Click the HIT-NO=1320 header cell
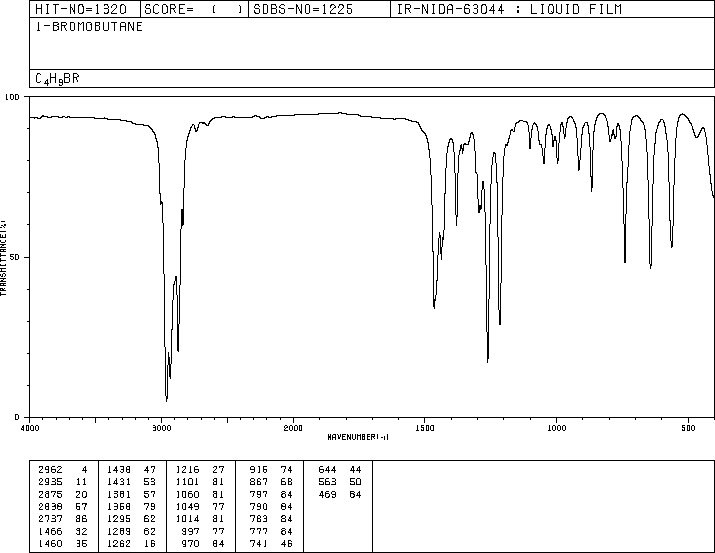This screenshot has width=715, height=553. (85, 9)
